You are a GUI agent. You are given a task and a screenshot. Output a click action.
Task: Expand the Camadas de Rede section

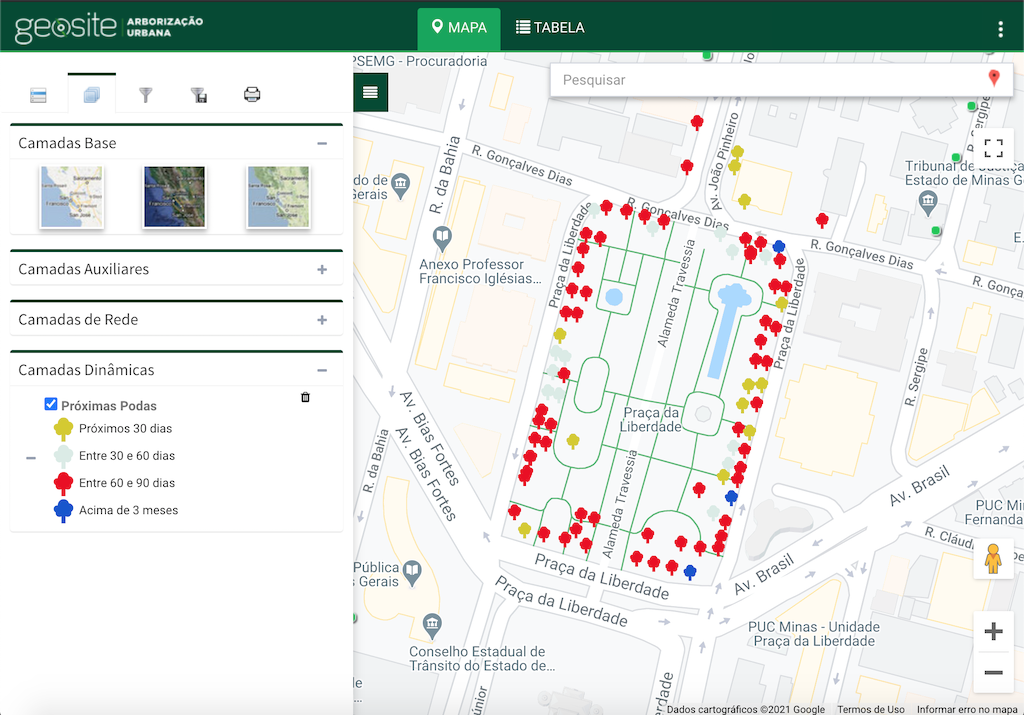[322, 320]
